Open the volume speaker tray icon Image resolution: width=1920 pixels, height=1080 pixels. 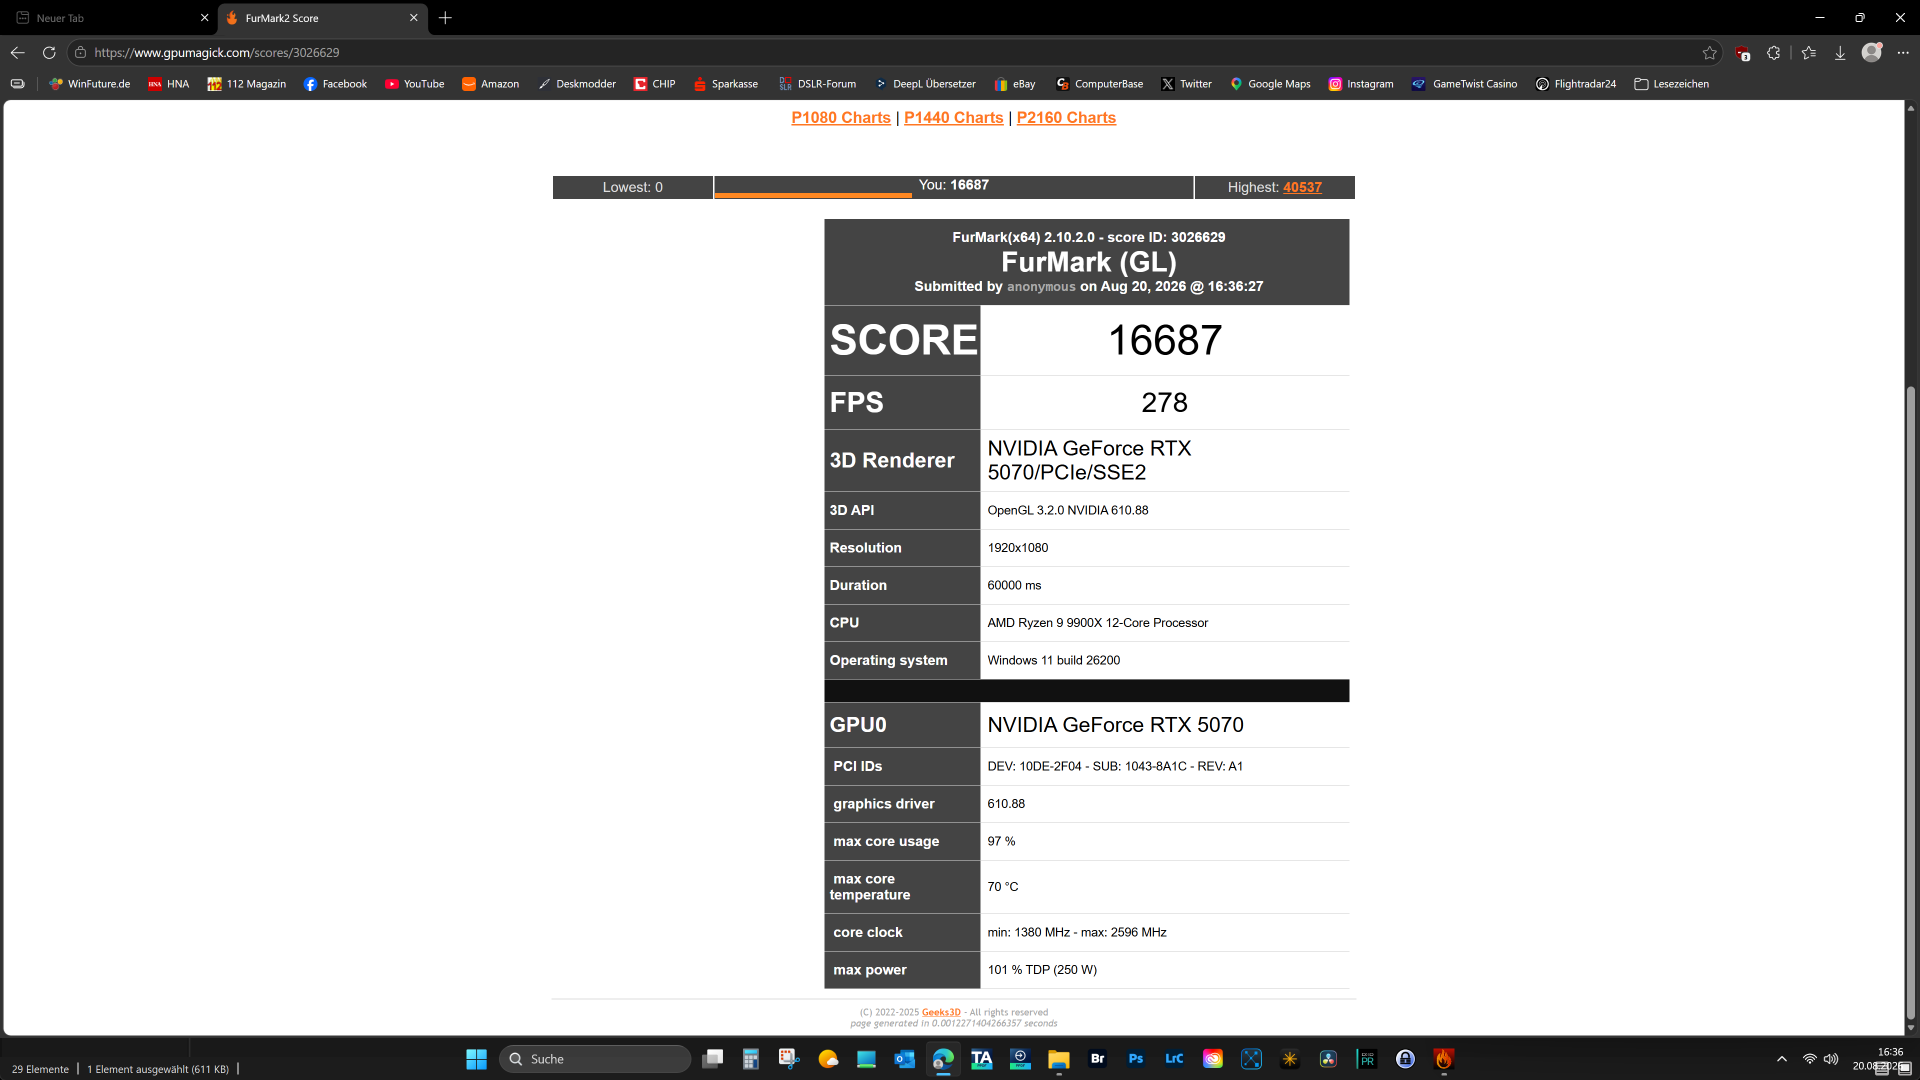pos(1831,1059)
